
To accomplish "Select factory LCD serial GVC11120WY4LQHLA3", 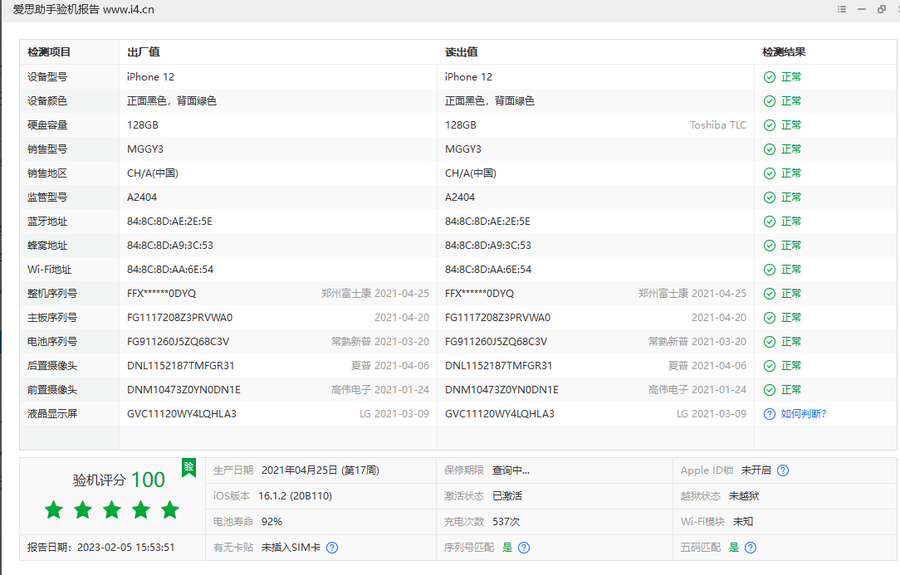I will pyautogui.click(x=181, y=414).
